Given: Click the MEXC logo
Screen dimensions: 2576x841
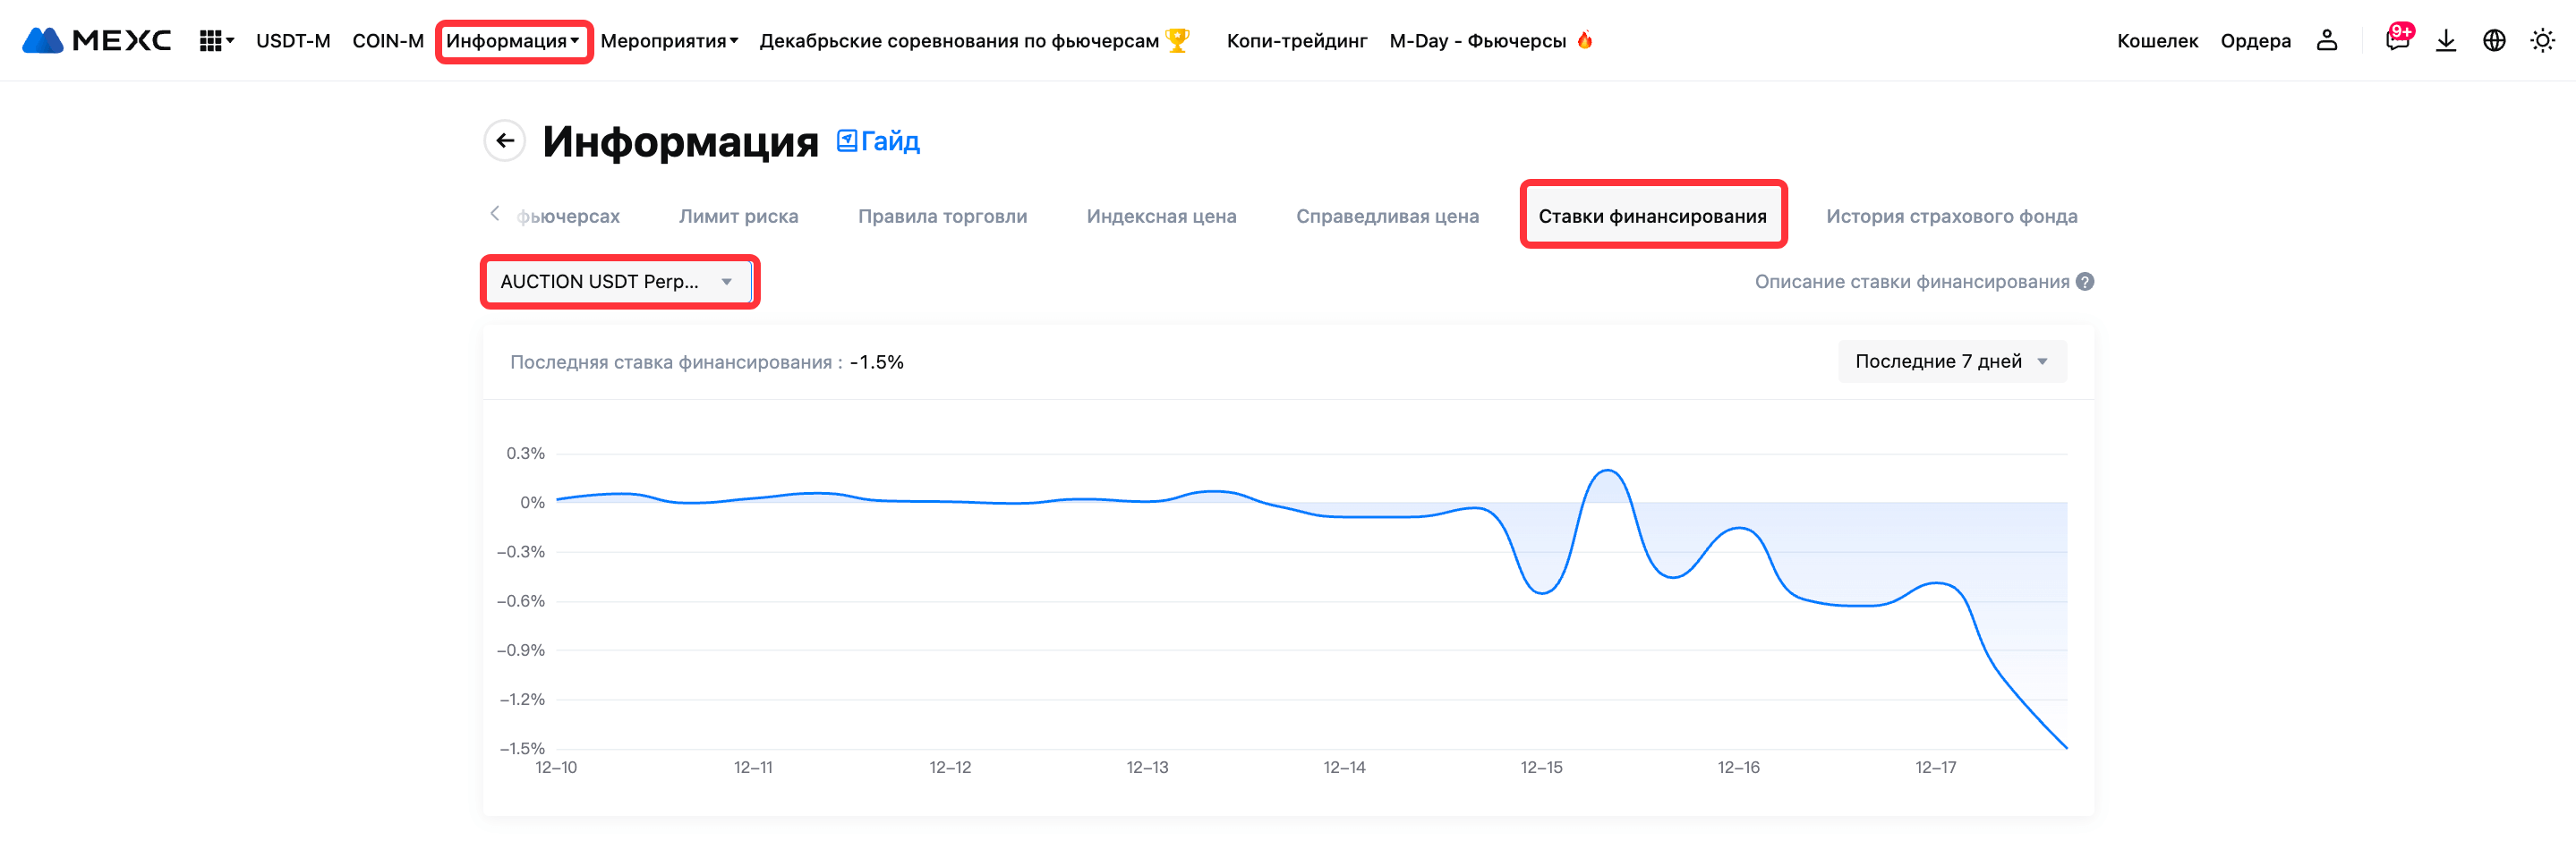Looking at the screenshot, I should [96, 41].
